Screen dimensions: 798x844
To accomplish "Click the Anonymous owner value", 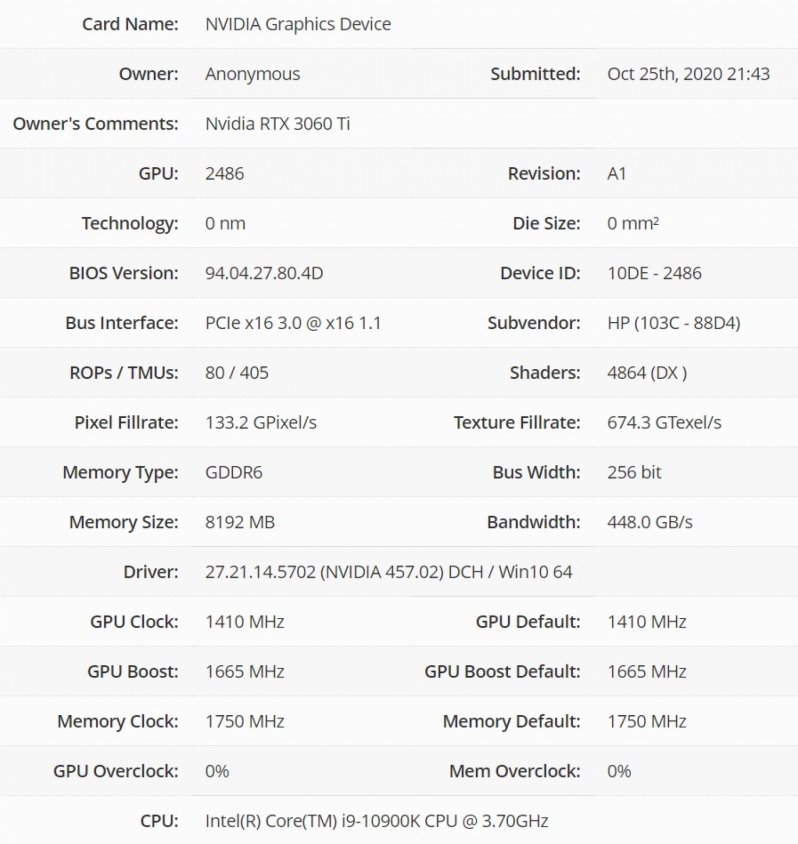I will tap(252, 73).
